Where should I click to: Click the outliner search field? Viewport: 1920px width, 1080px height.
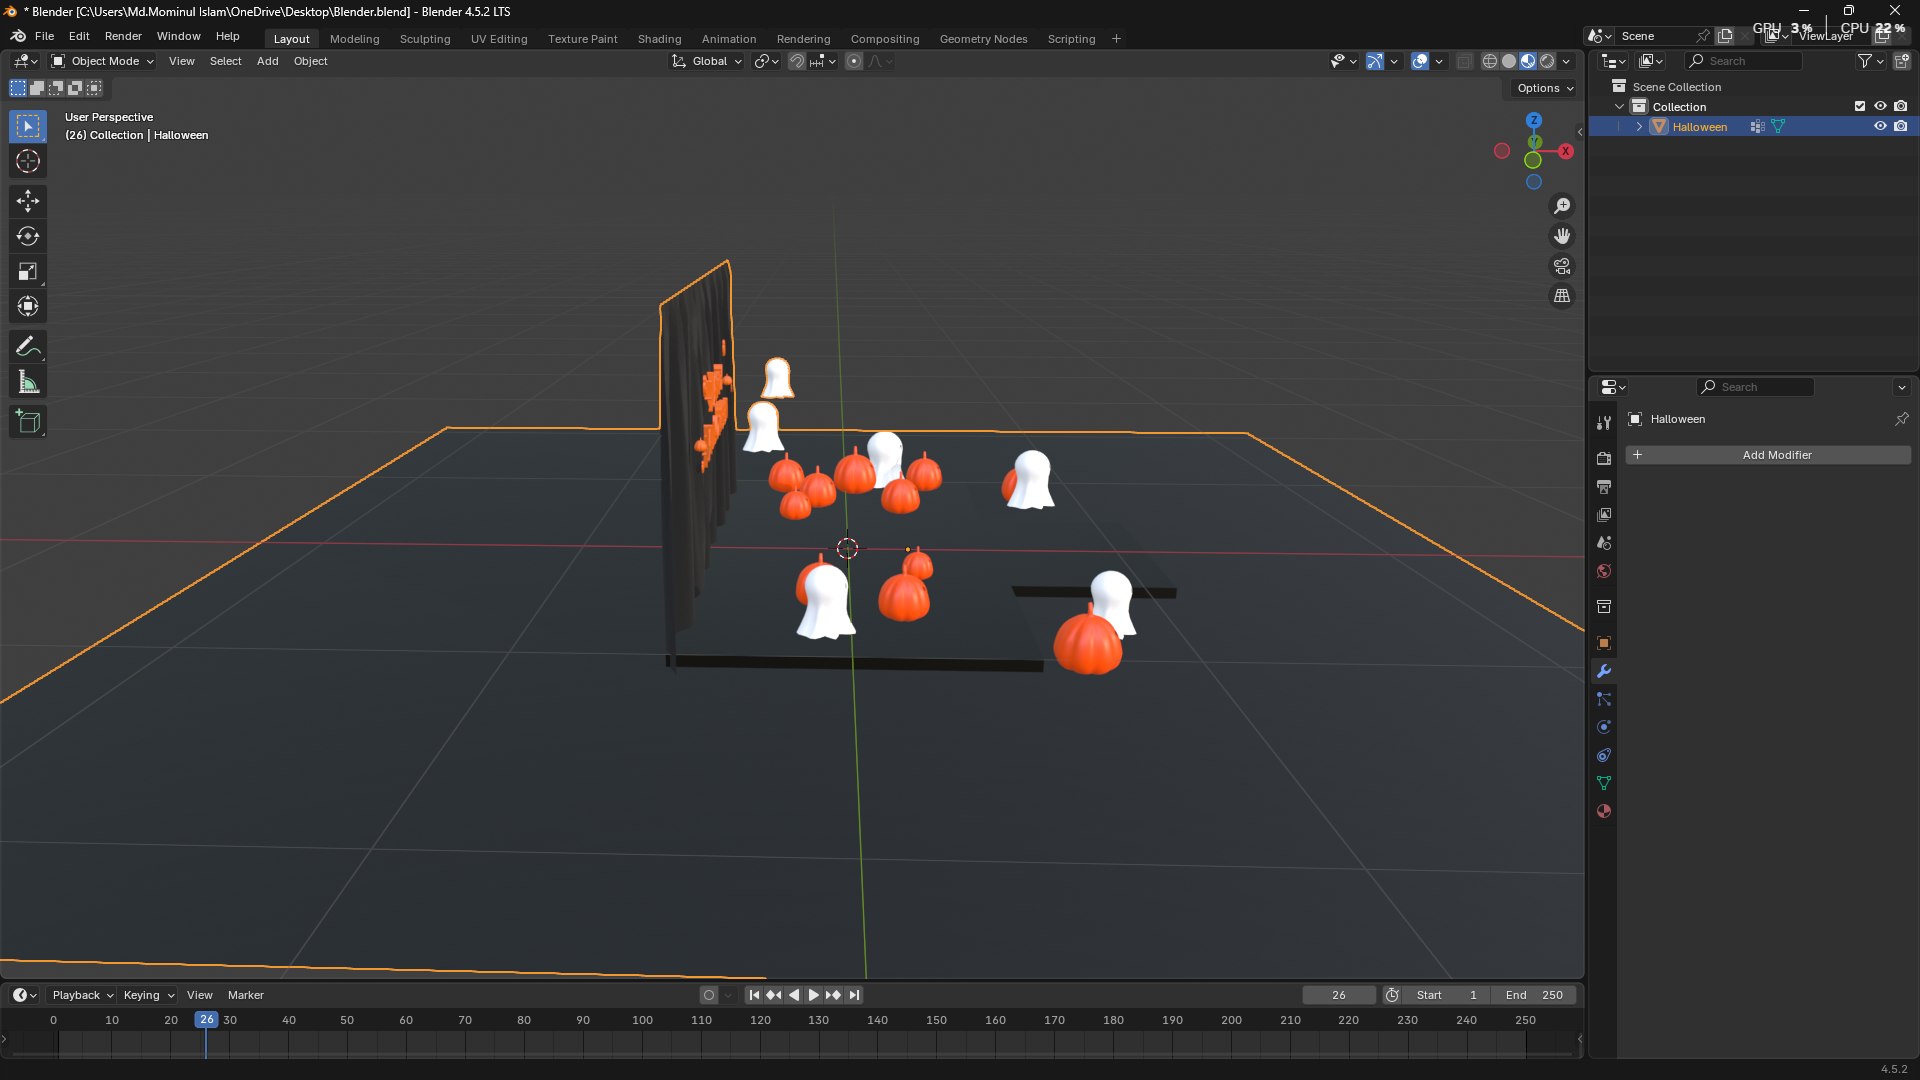(1743, 61)
